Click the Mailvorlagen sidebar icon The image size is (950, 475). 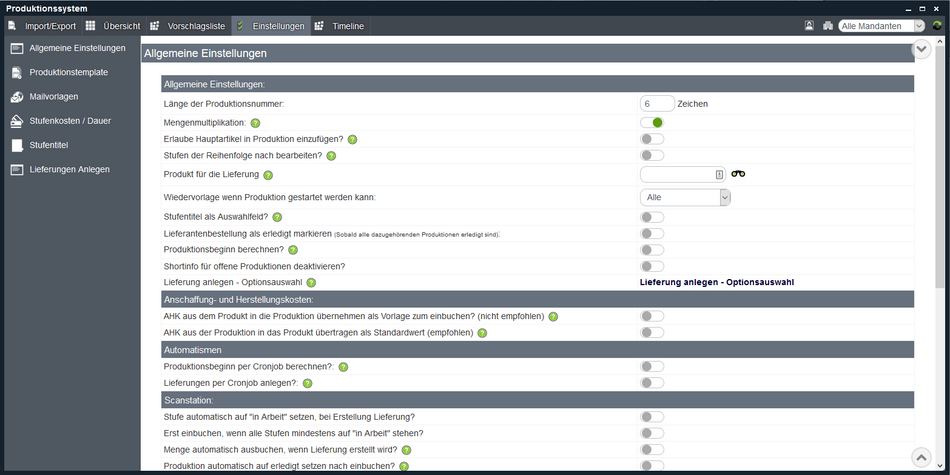click(17, 97)
